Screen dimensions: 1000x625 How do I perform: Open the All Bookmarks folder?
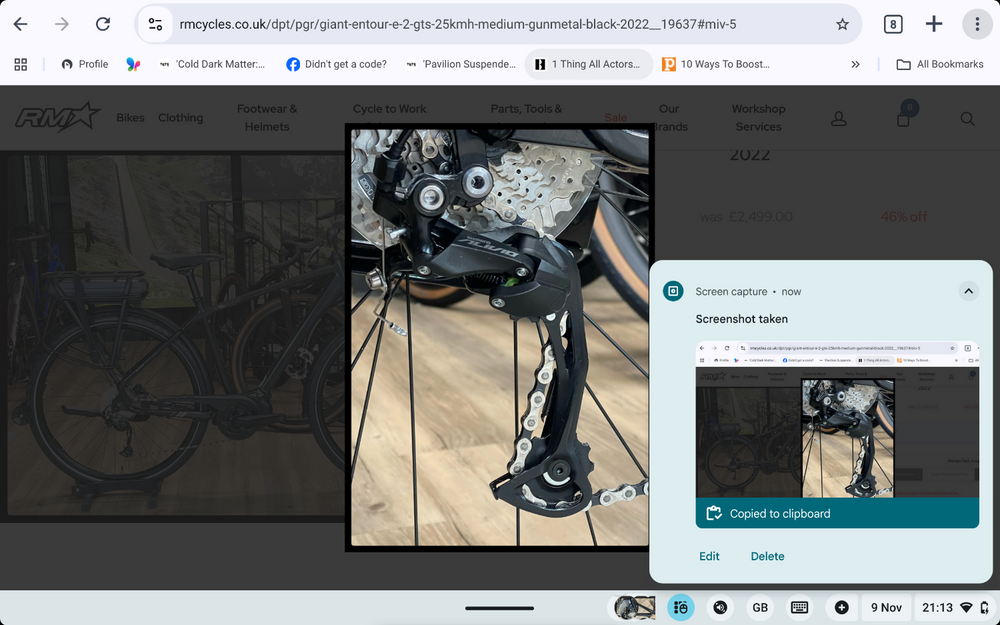(940, 64)
